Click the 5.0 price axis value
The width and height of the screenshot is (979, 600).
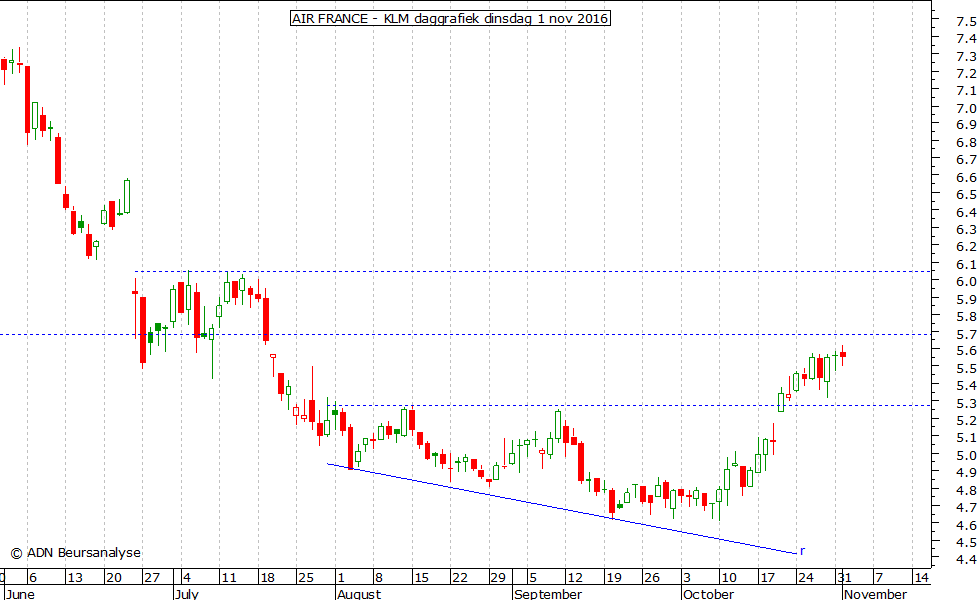[966, 456]
